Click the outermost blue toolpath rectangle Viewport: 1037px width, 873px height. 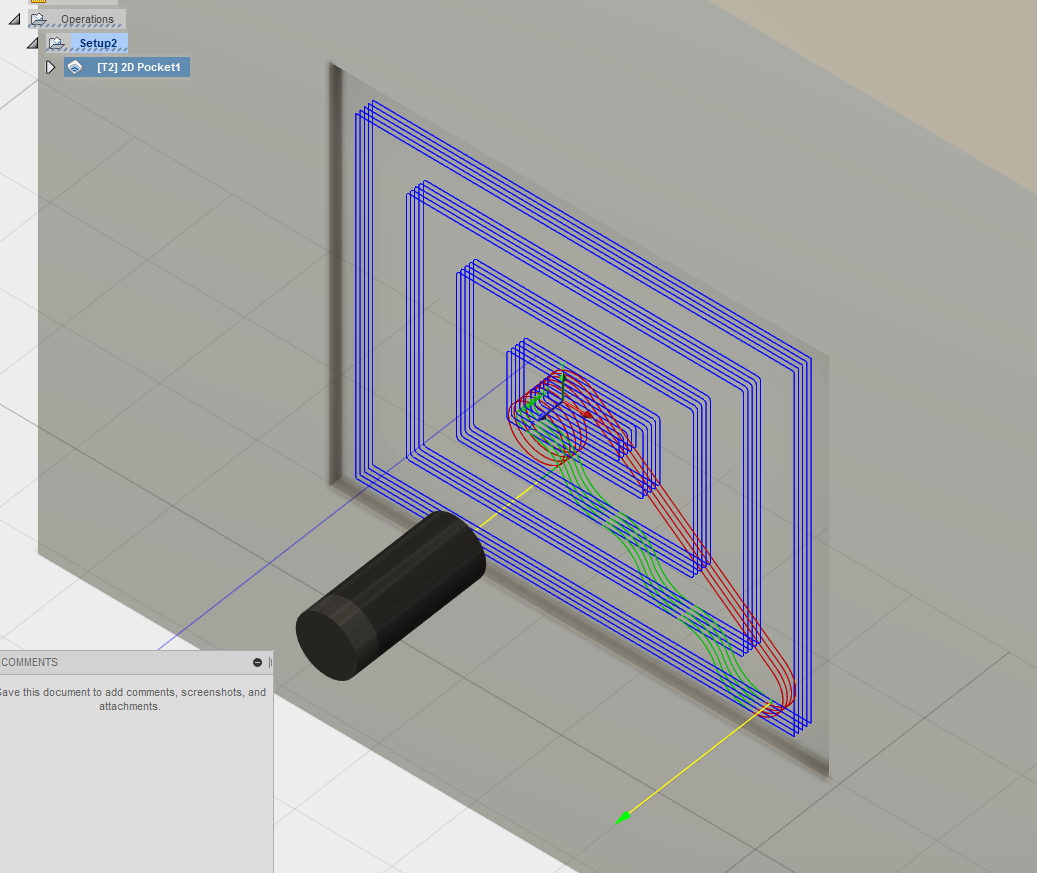point(358,300)
